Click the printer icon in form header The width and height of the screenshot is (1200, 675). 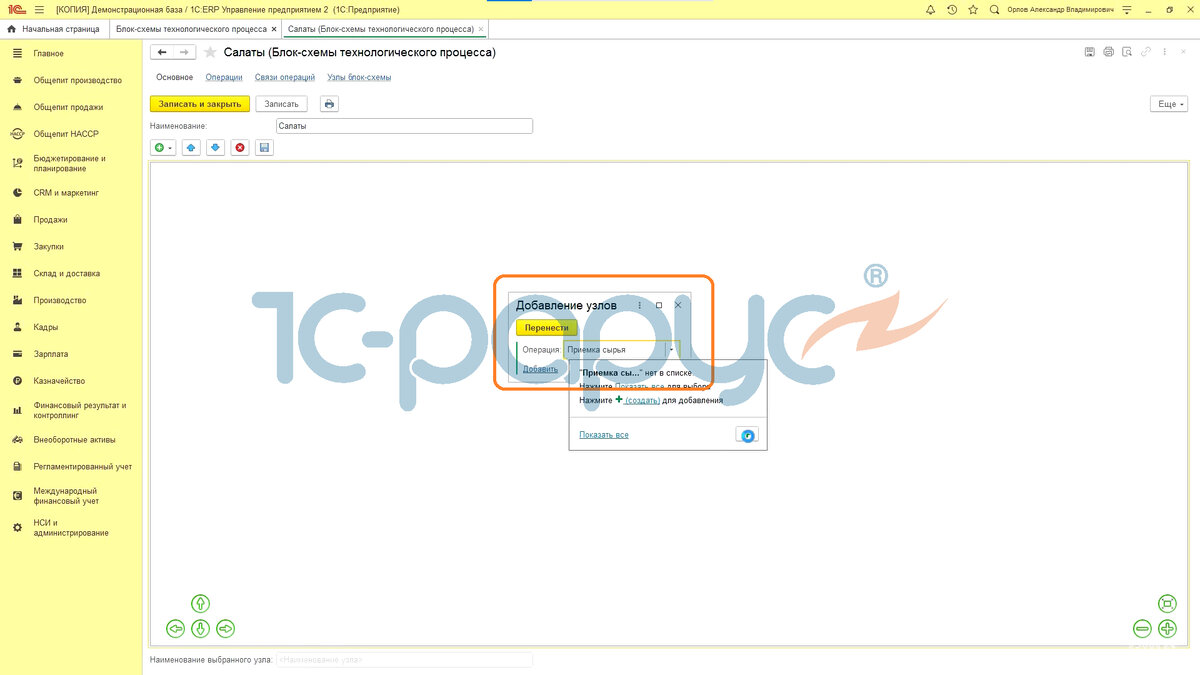[1108, 52]
